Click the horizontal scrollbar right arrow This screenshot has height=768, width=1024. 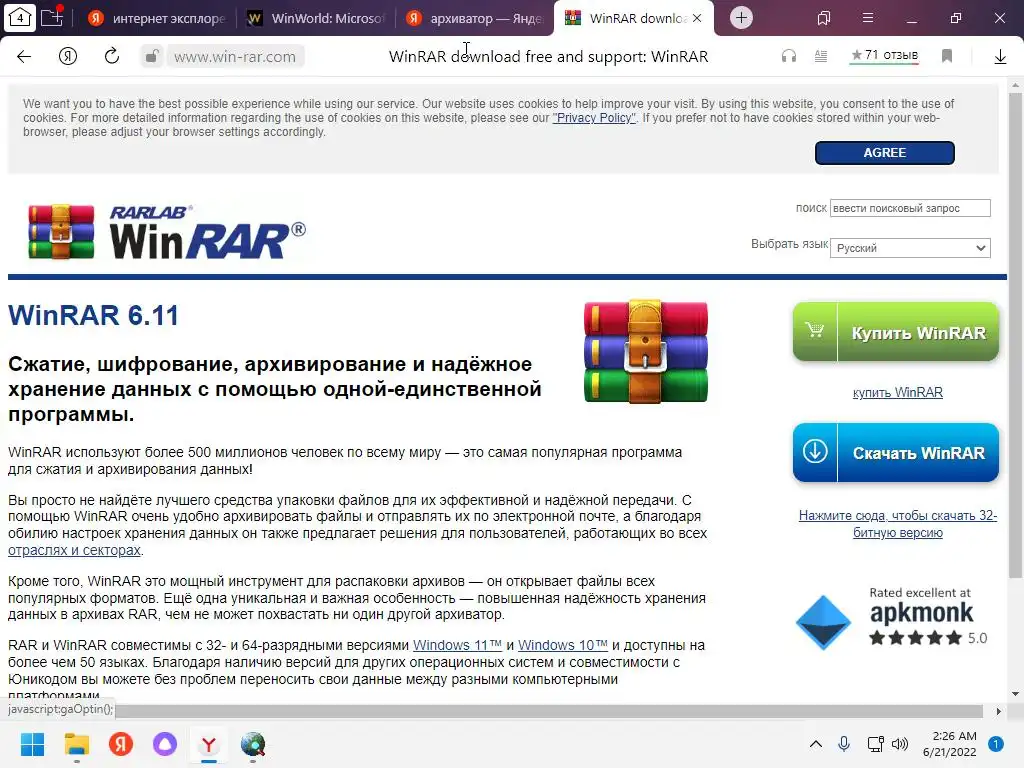pyautogui.click(x=999, y=711)
